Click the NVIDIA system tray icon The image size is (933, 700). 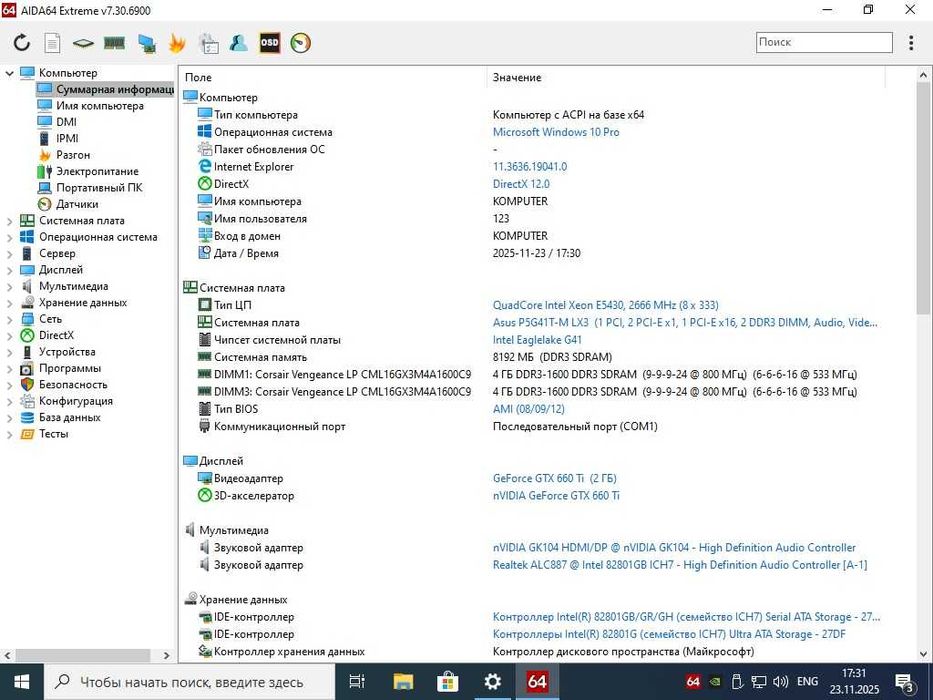716,682
